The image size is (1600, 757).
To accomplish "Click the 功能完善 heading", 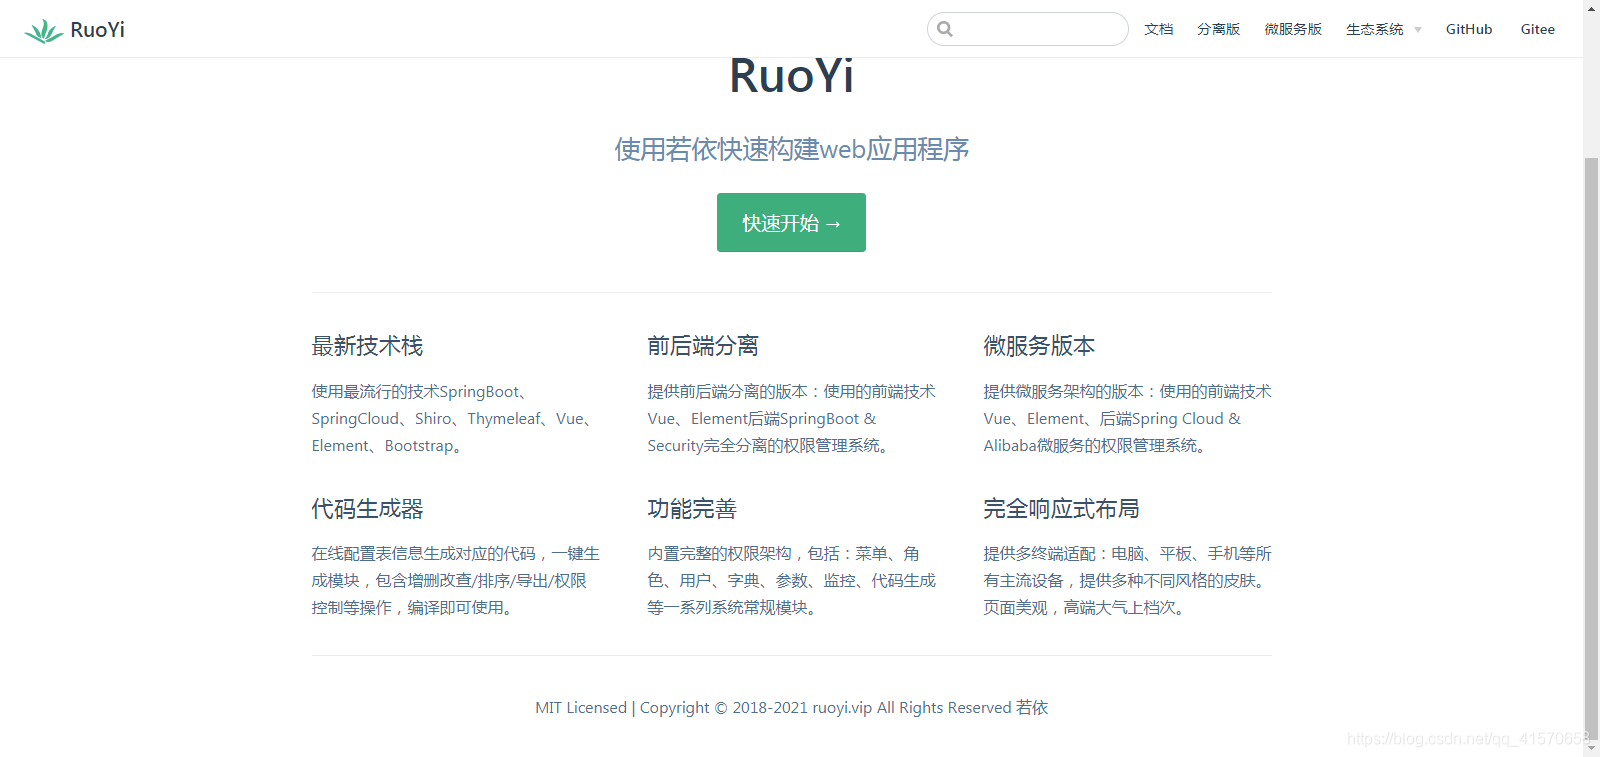I will [x=692, y=509].
